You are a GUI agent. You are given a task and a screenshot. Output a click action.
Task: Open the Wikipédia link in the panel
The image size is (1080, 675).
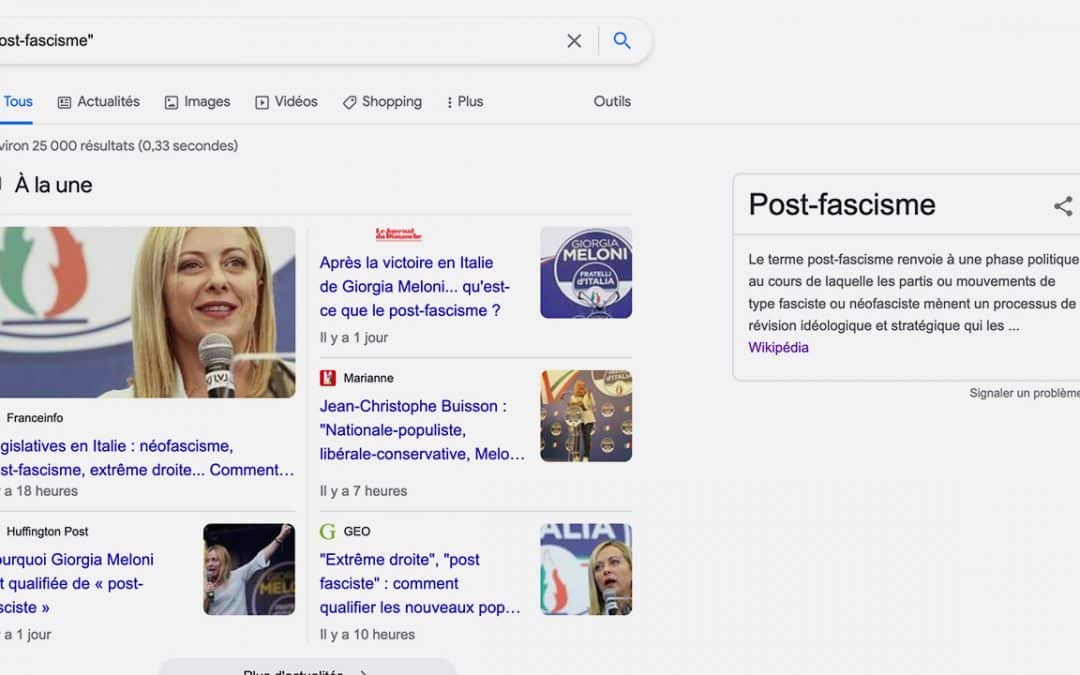(778, 347)
